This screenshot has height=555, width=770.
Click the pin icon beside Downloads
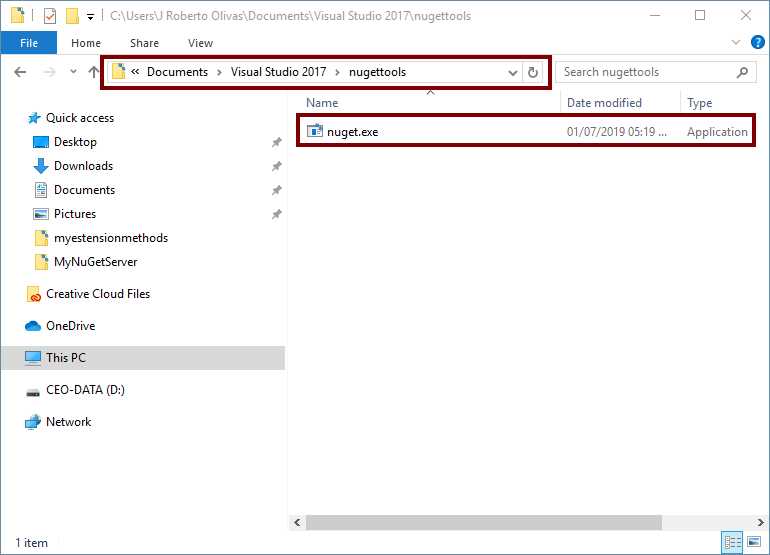276,166
